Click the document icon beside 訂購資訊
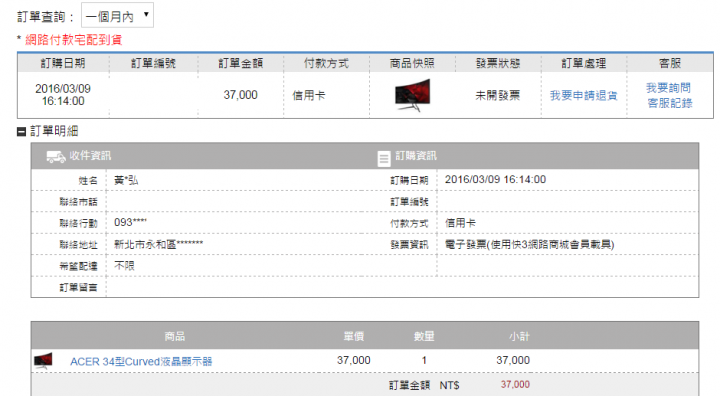Image resolution: width=720 pixels, height=396 pixels. (383, 158)
